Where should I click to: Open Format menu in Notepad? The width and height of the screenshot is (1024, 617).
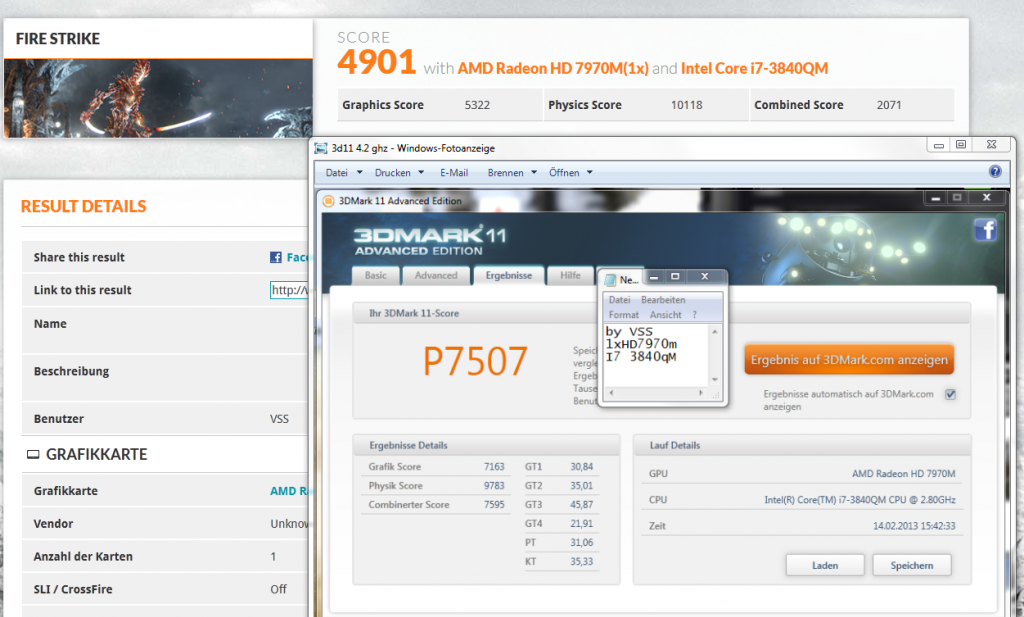(x=624, y=315)
